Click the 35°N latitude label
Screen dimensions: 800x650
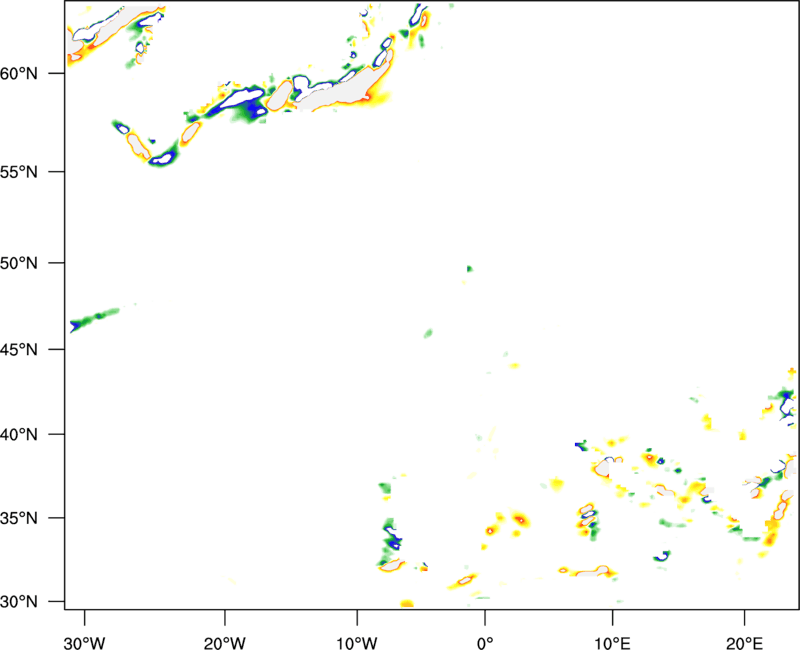[19, 518]
